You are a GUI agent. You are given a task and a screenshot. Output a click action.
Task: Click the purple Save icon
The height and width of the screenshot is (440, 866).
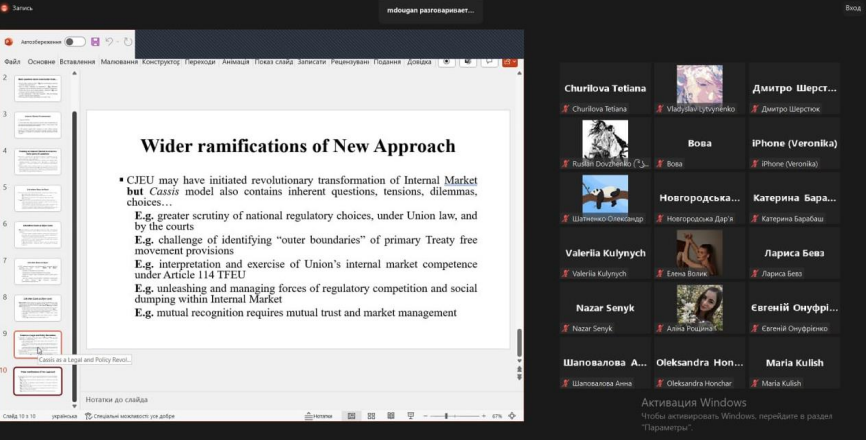tap(95, 42)
